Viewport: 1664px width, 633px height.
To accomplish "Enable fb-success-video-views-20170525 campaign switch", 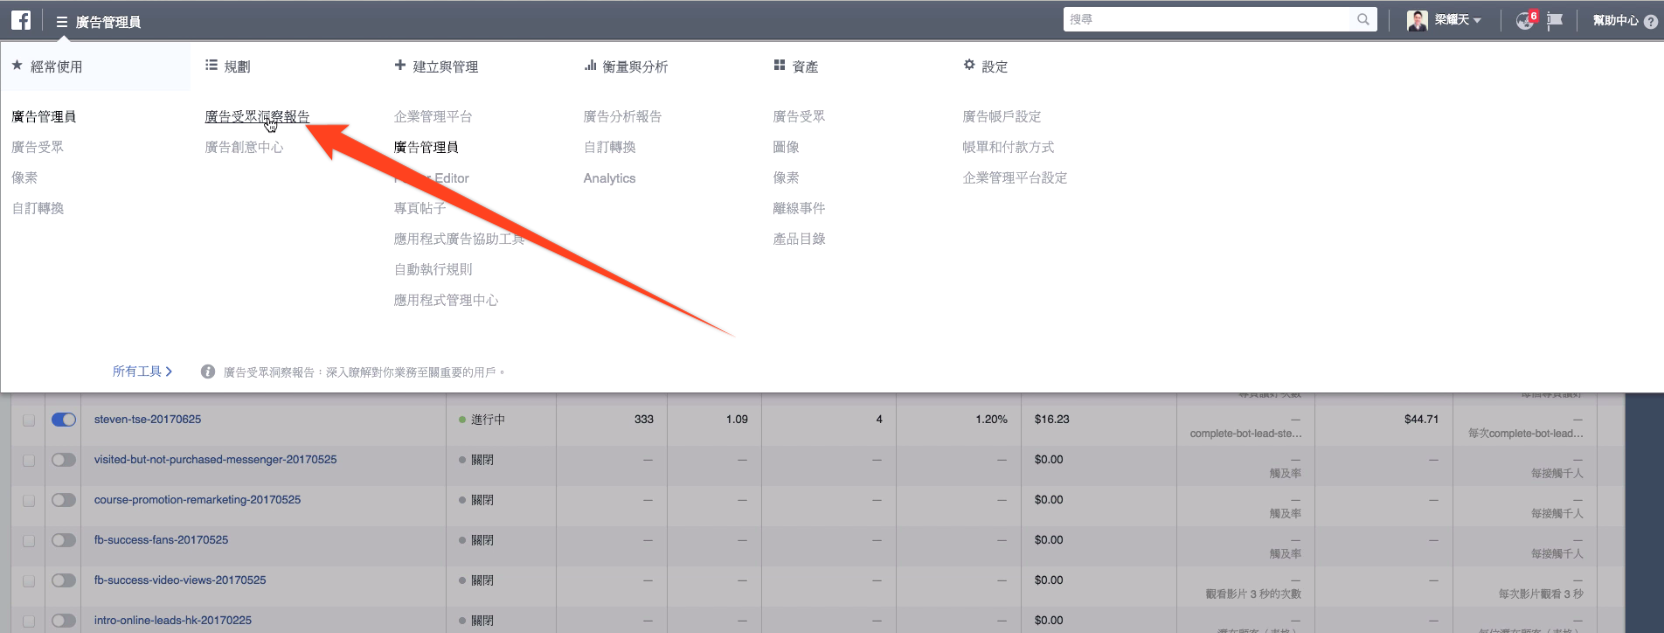I will (63, 580).
